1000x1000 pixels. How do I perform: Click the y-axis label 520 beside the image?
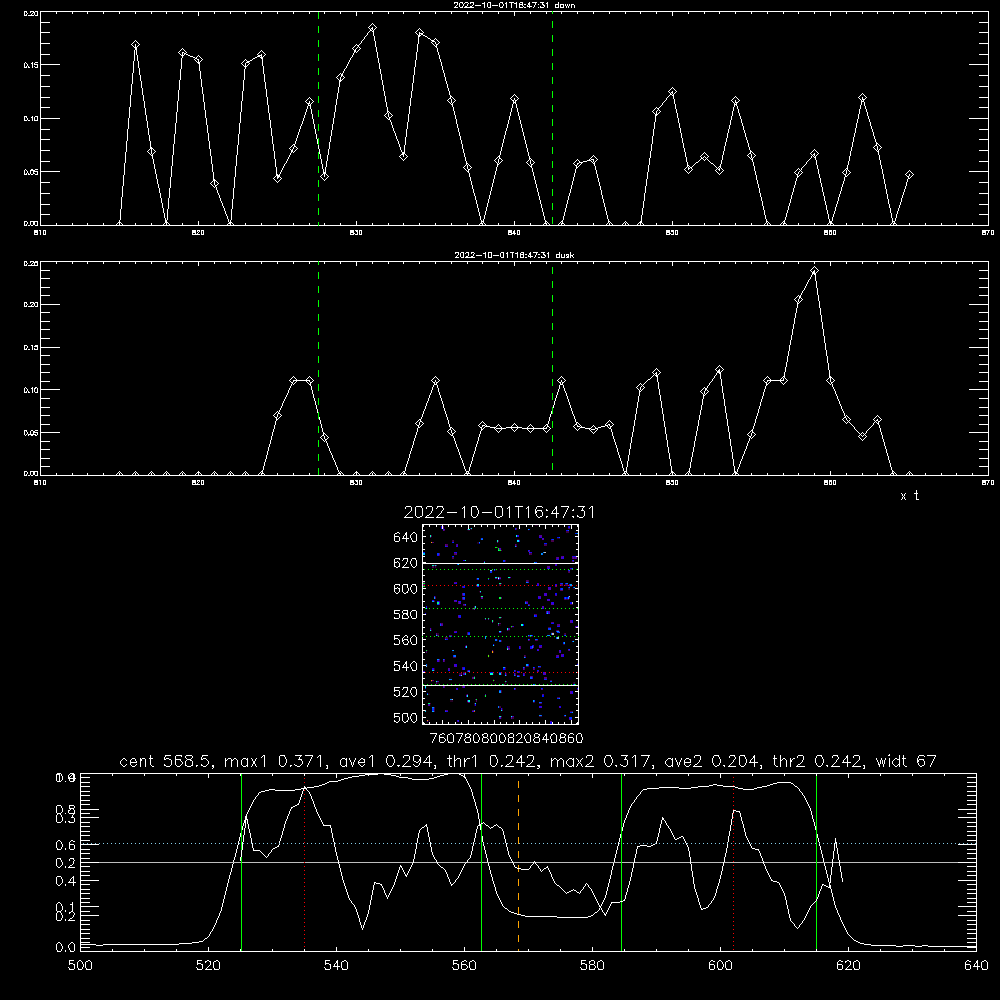(x=406, y=692)
